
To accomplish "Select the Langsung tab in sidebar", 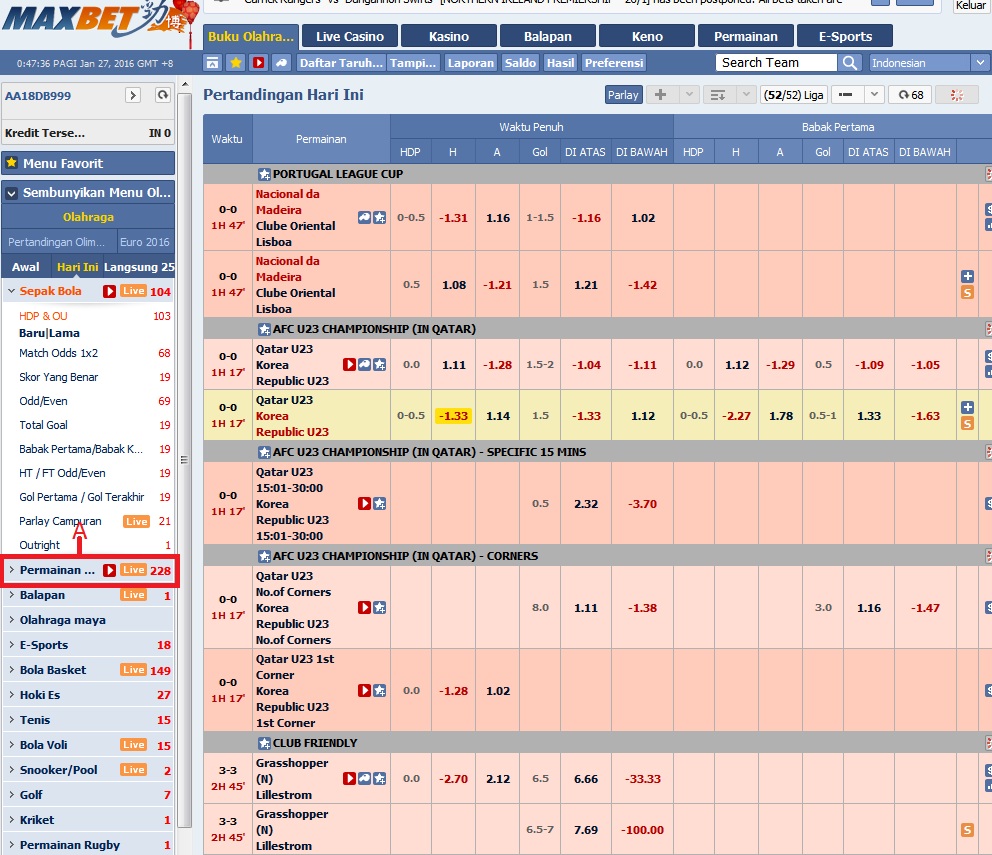I will pyautogui.click(x=138, y=267).
